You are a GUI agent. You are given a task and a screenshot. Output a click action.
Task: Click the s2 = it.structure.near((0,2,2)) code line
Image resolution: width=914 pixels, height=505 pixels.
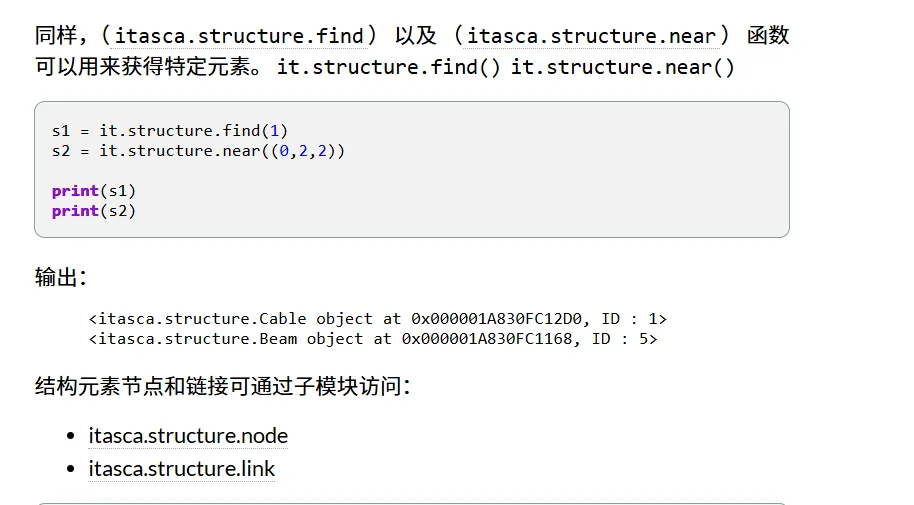click(x=198, y=151)
